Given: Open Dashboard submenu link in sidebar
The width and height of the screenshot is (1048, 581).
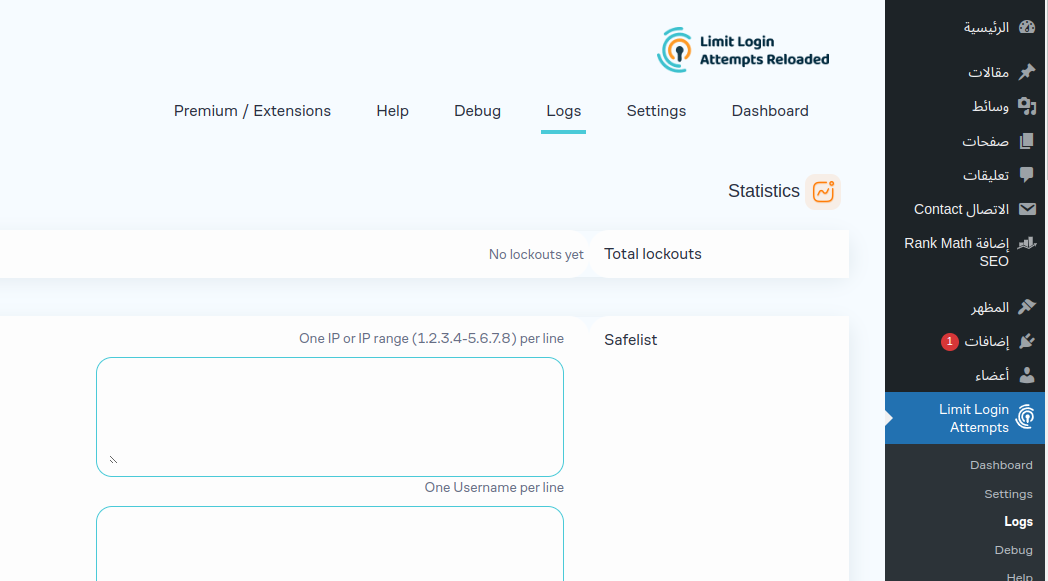Looking at the screenshot, I should [x=1001, y=465].
